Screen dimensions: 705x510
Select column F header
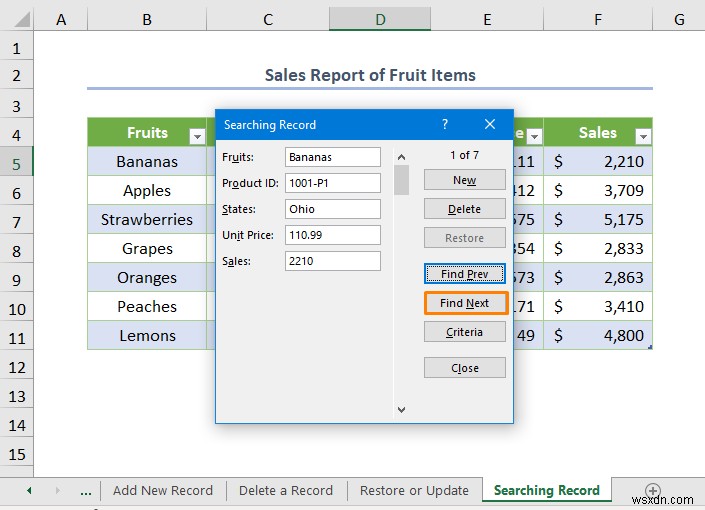click(x=598, y=19)
